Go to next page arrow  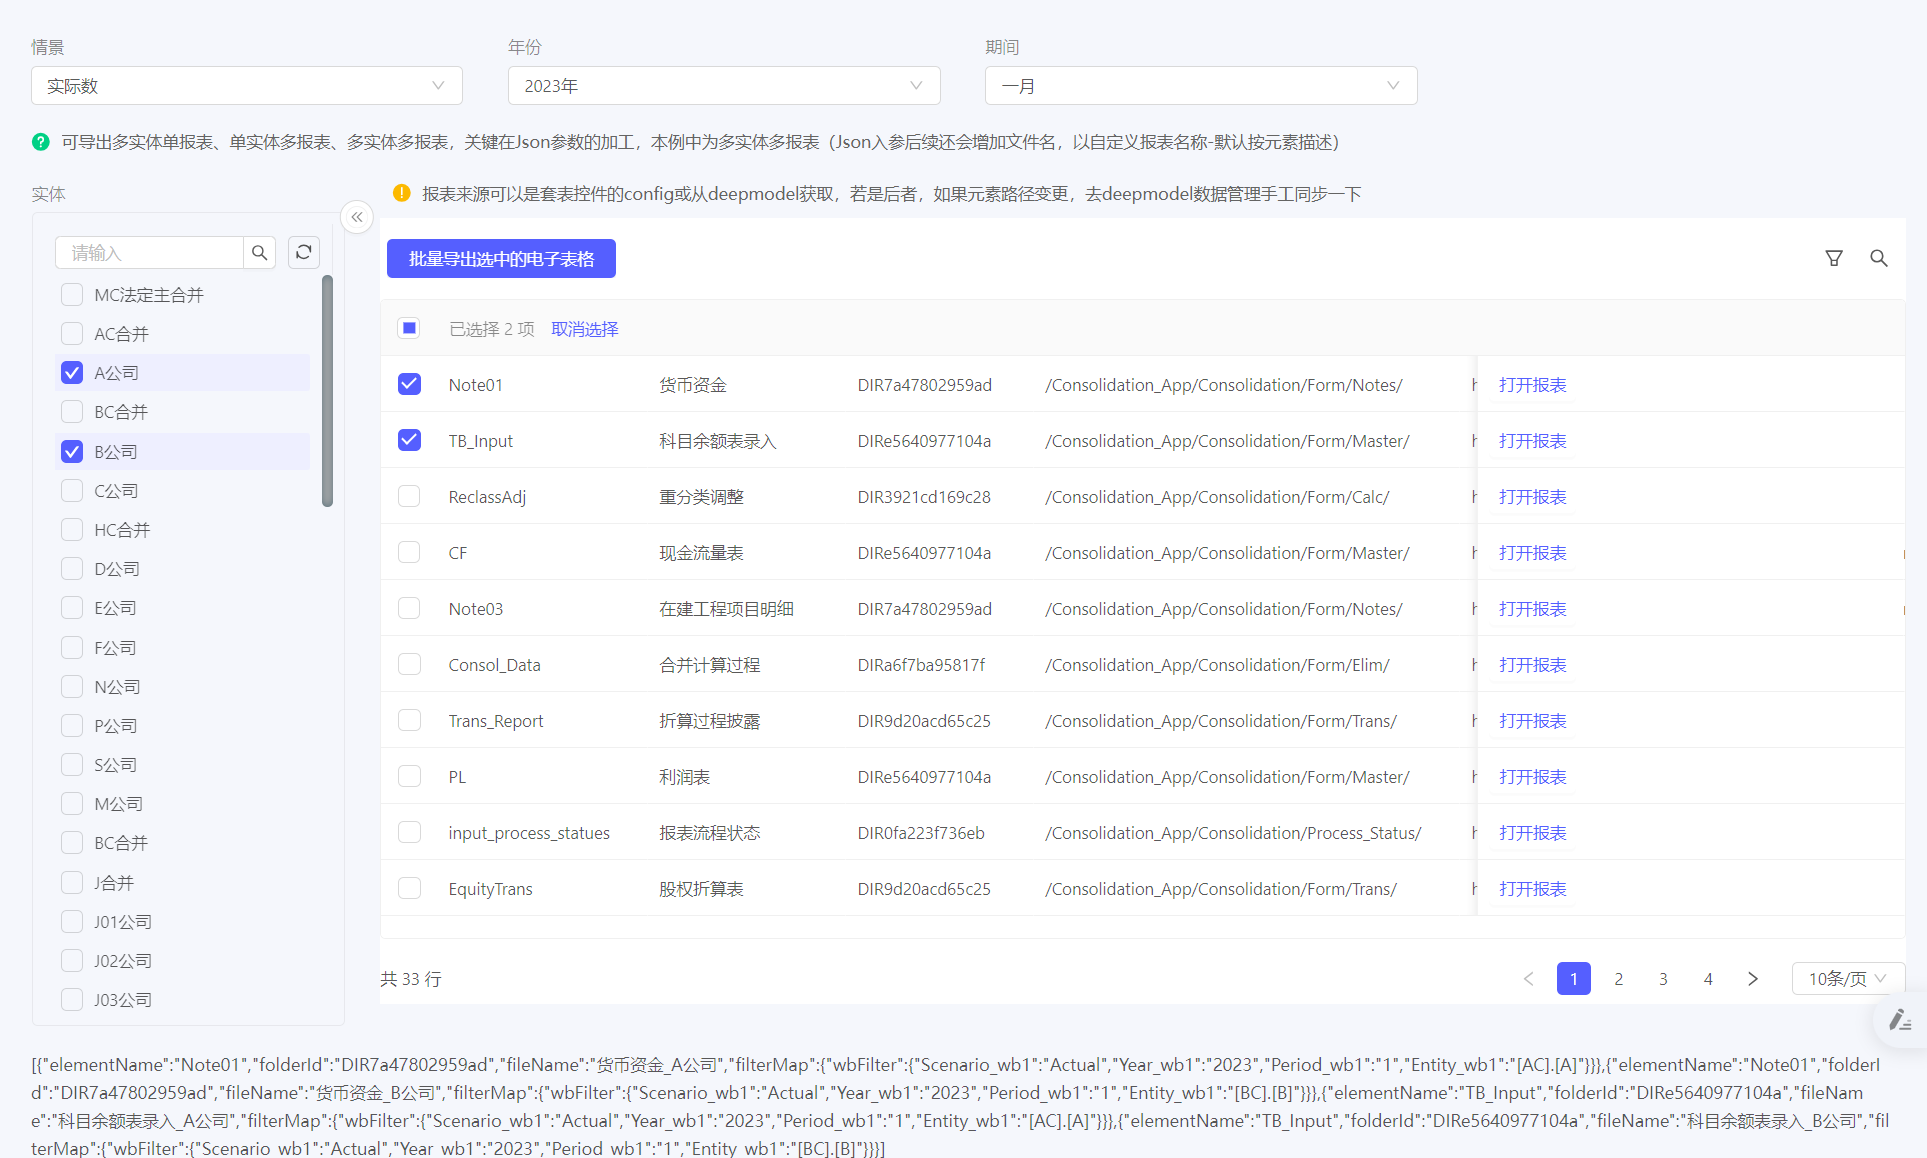click(1753, 979)
